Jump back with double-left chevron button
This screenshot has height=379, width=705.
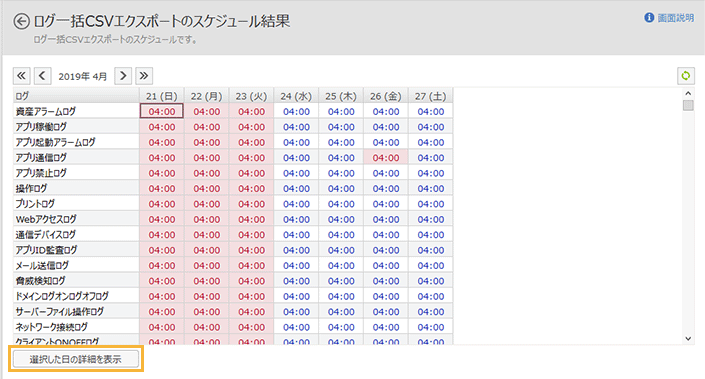point(21,76)
